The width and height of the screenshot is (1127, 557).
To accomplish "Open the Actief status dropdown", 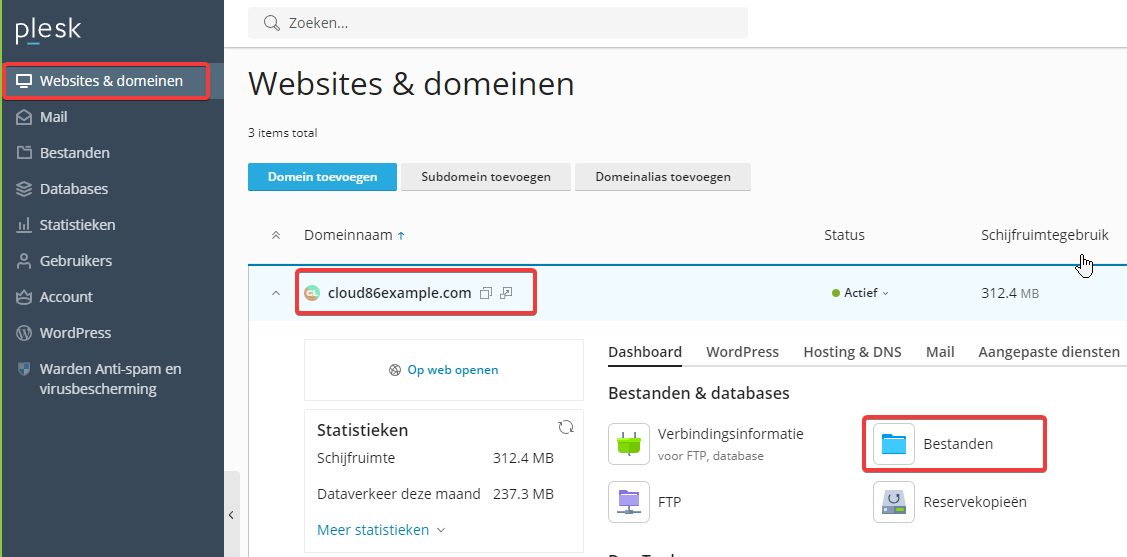I will click(860, 293).
